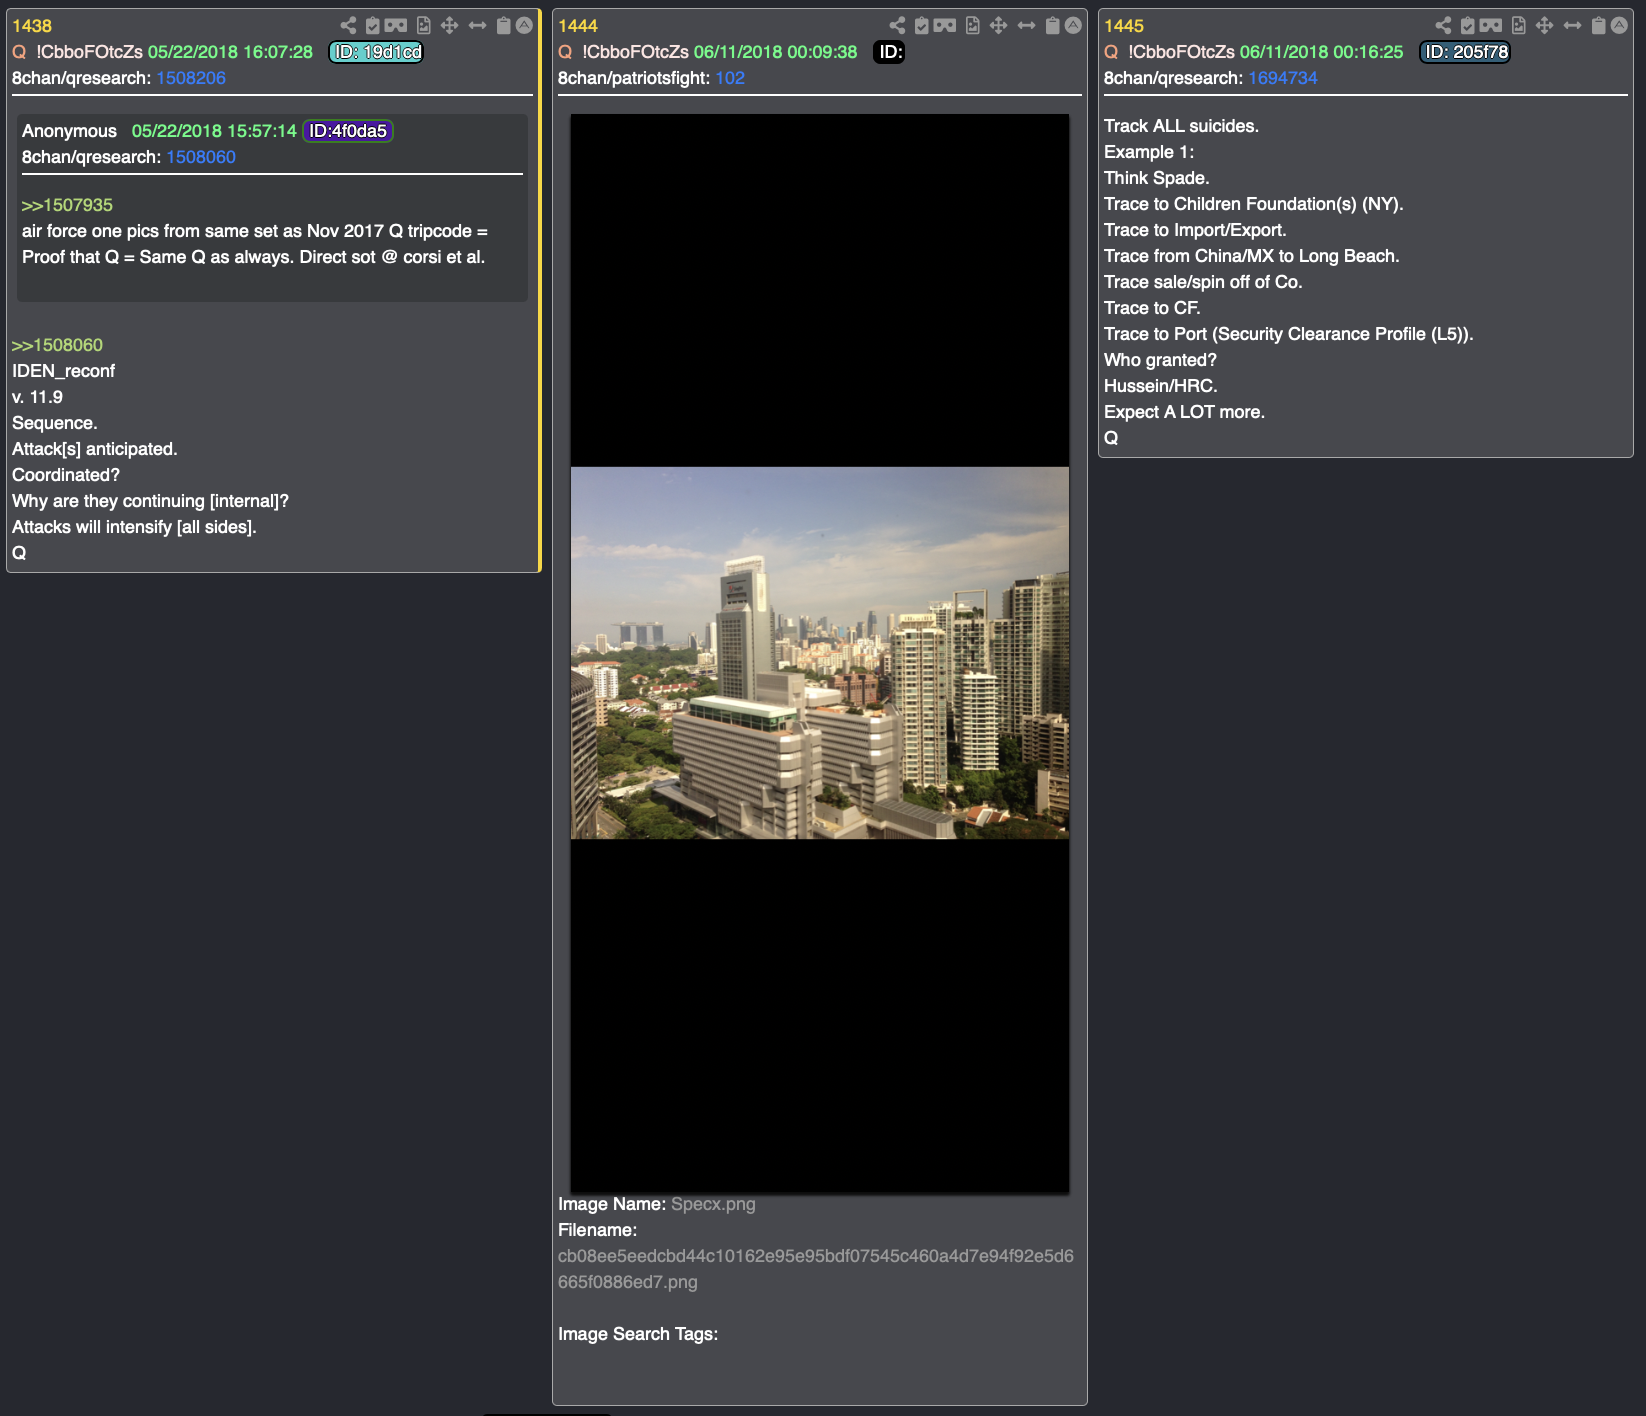Click the VR goggles icon on post 1445

pyautogui.click(x=1491, y=26)
